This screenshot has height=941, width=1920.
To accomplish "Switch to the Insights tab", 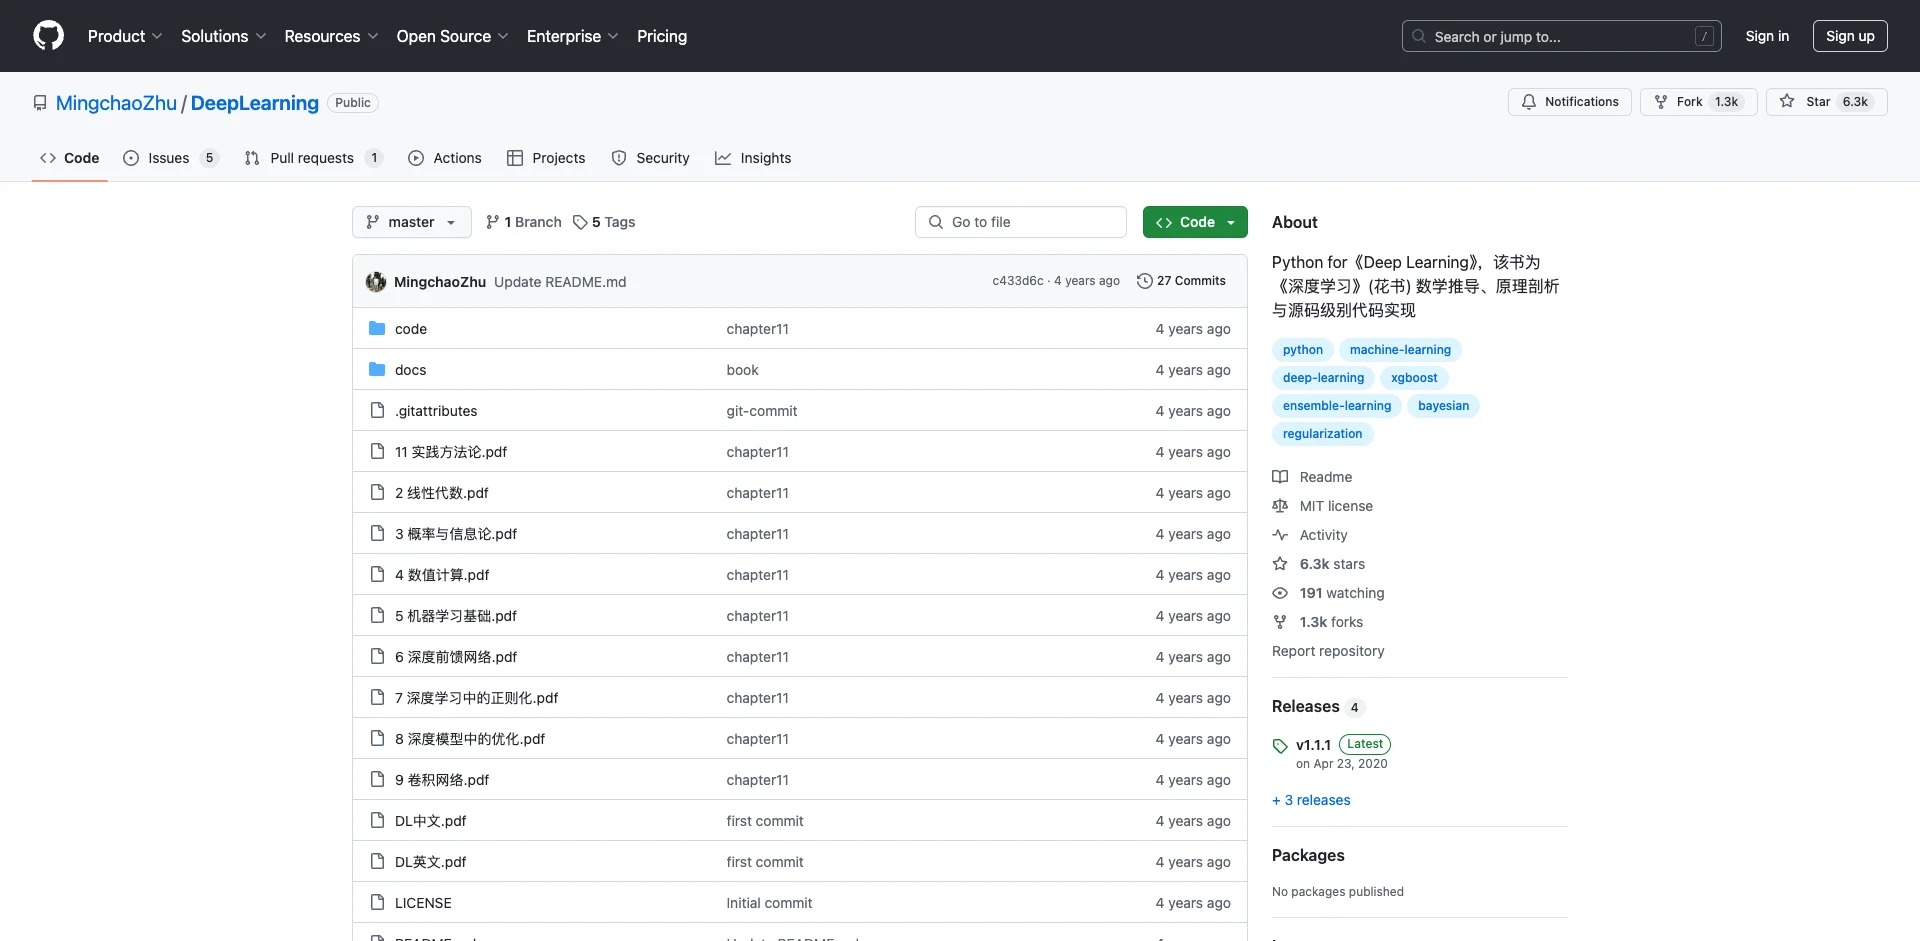I will pyautogui.click(x=753, y=158).
